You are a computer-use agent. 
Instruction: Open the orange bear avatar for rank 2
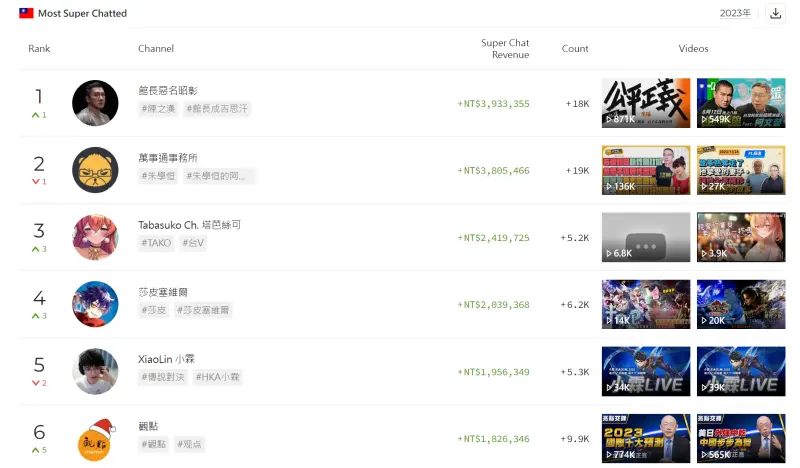(x=95, y=170)
